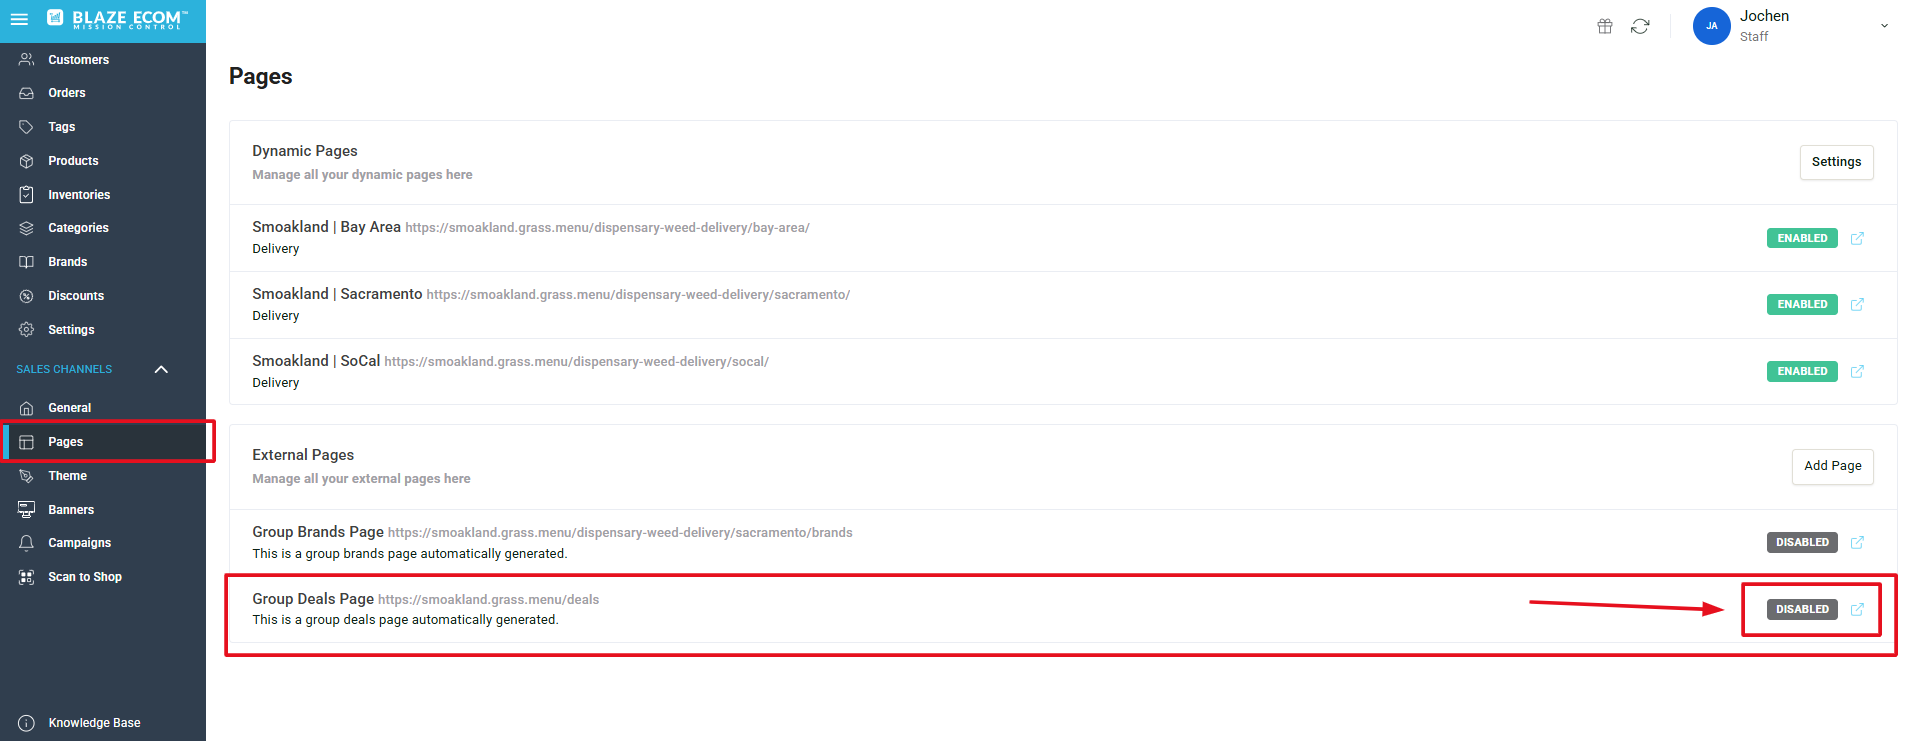
Task: Click the Dynamic Pages Settings button
Action: pyautogui.click(x=1836, y=162)
